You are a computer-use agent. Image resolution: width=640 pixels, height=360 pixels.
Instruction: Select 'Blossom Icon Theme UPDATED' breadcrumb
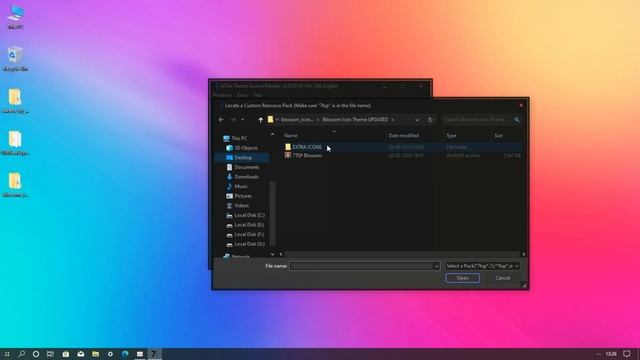(x=355, y=120)
